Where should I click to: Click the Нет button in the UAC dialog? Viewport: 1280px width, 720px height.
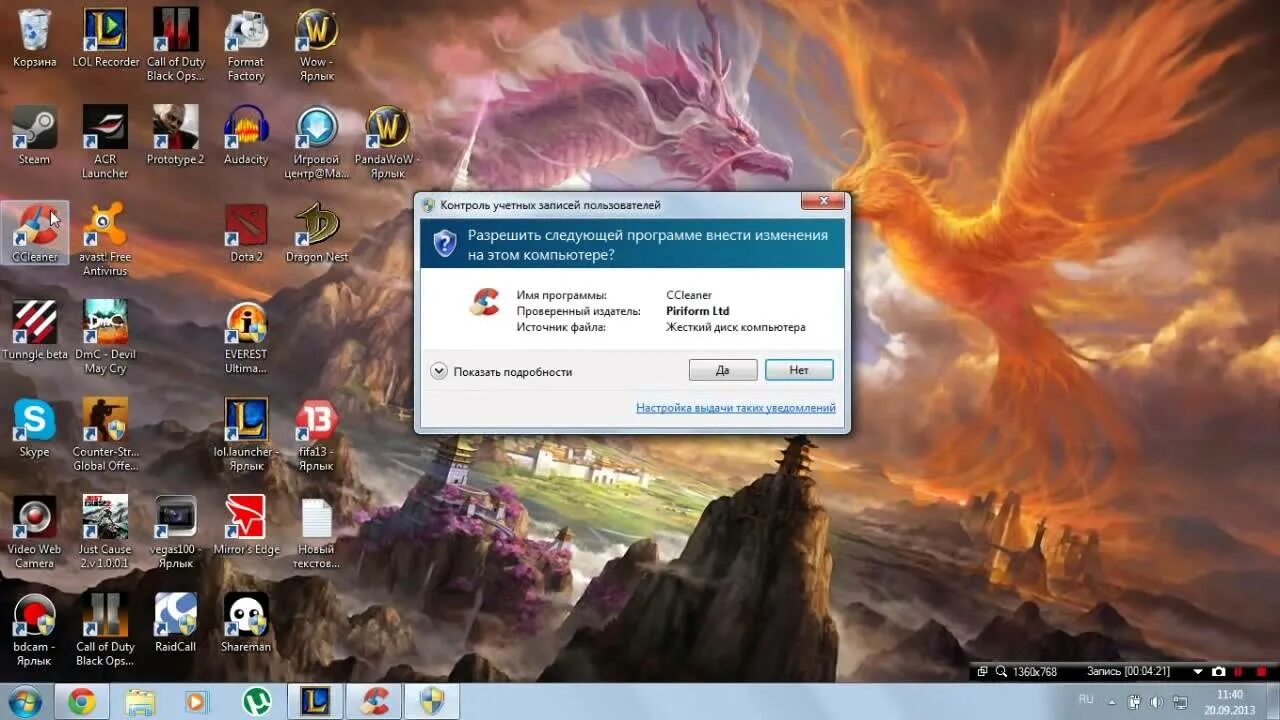pyautogui.click(x=799, y=370)
